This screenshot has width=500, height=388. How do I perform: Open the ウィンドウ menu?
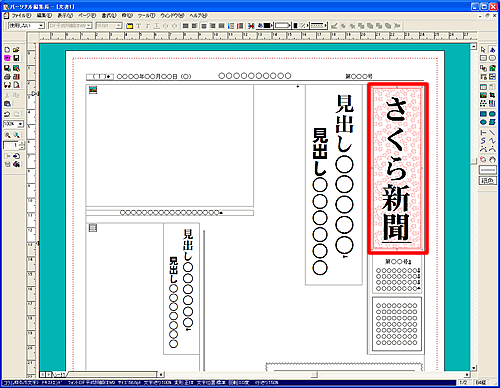pos(172,16)
